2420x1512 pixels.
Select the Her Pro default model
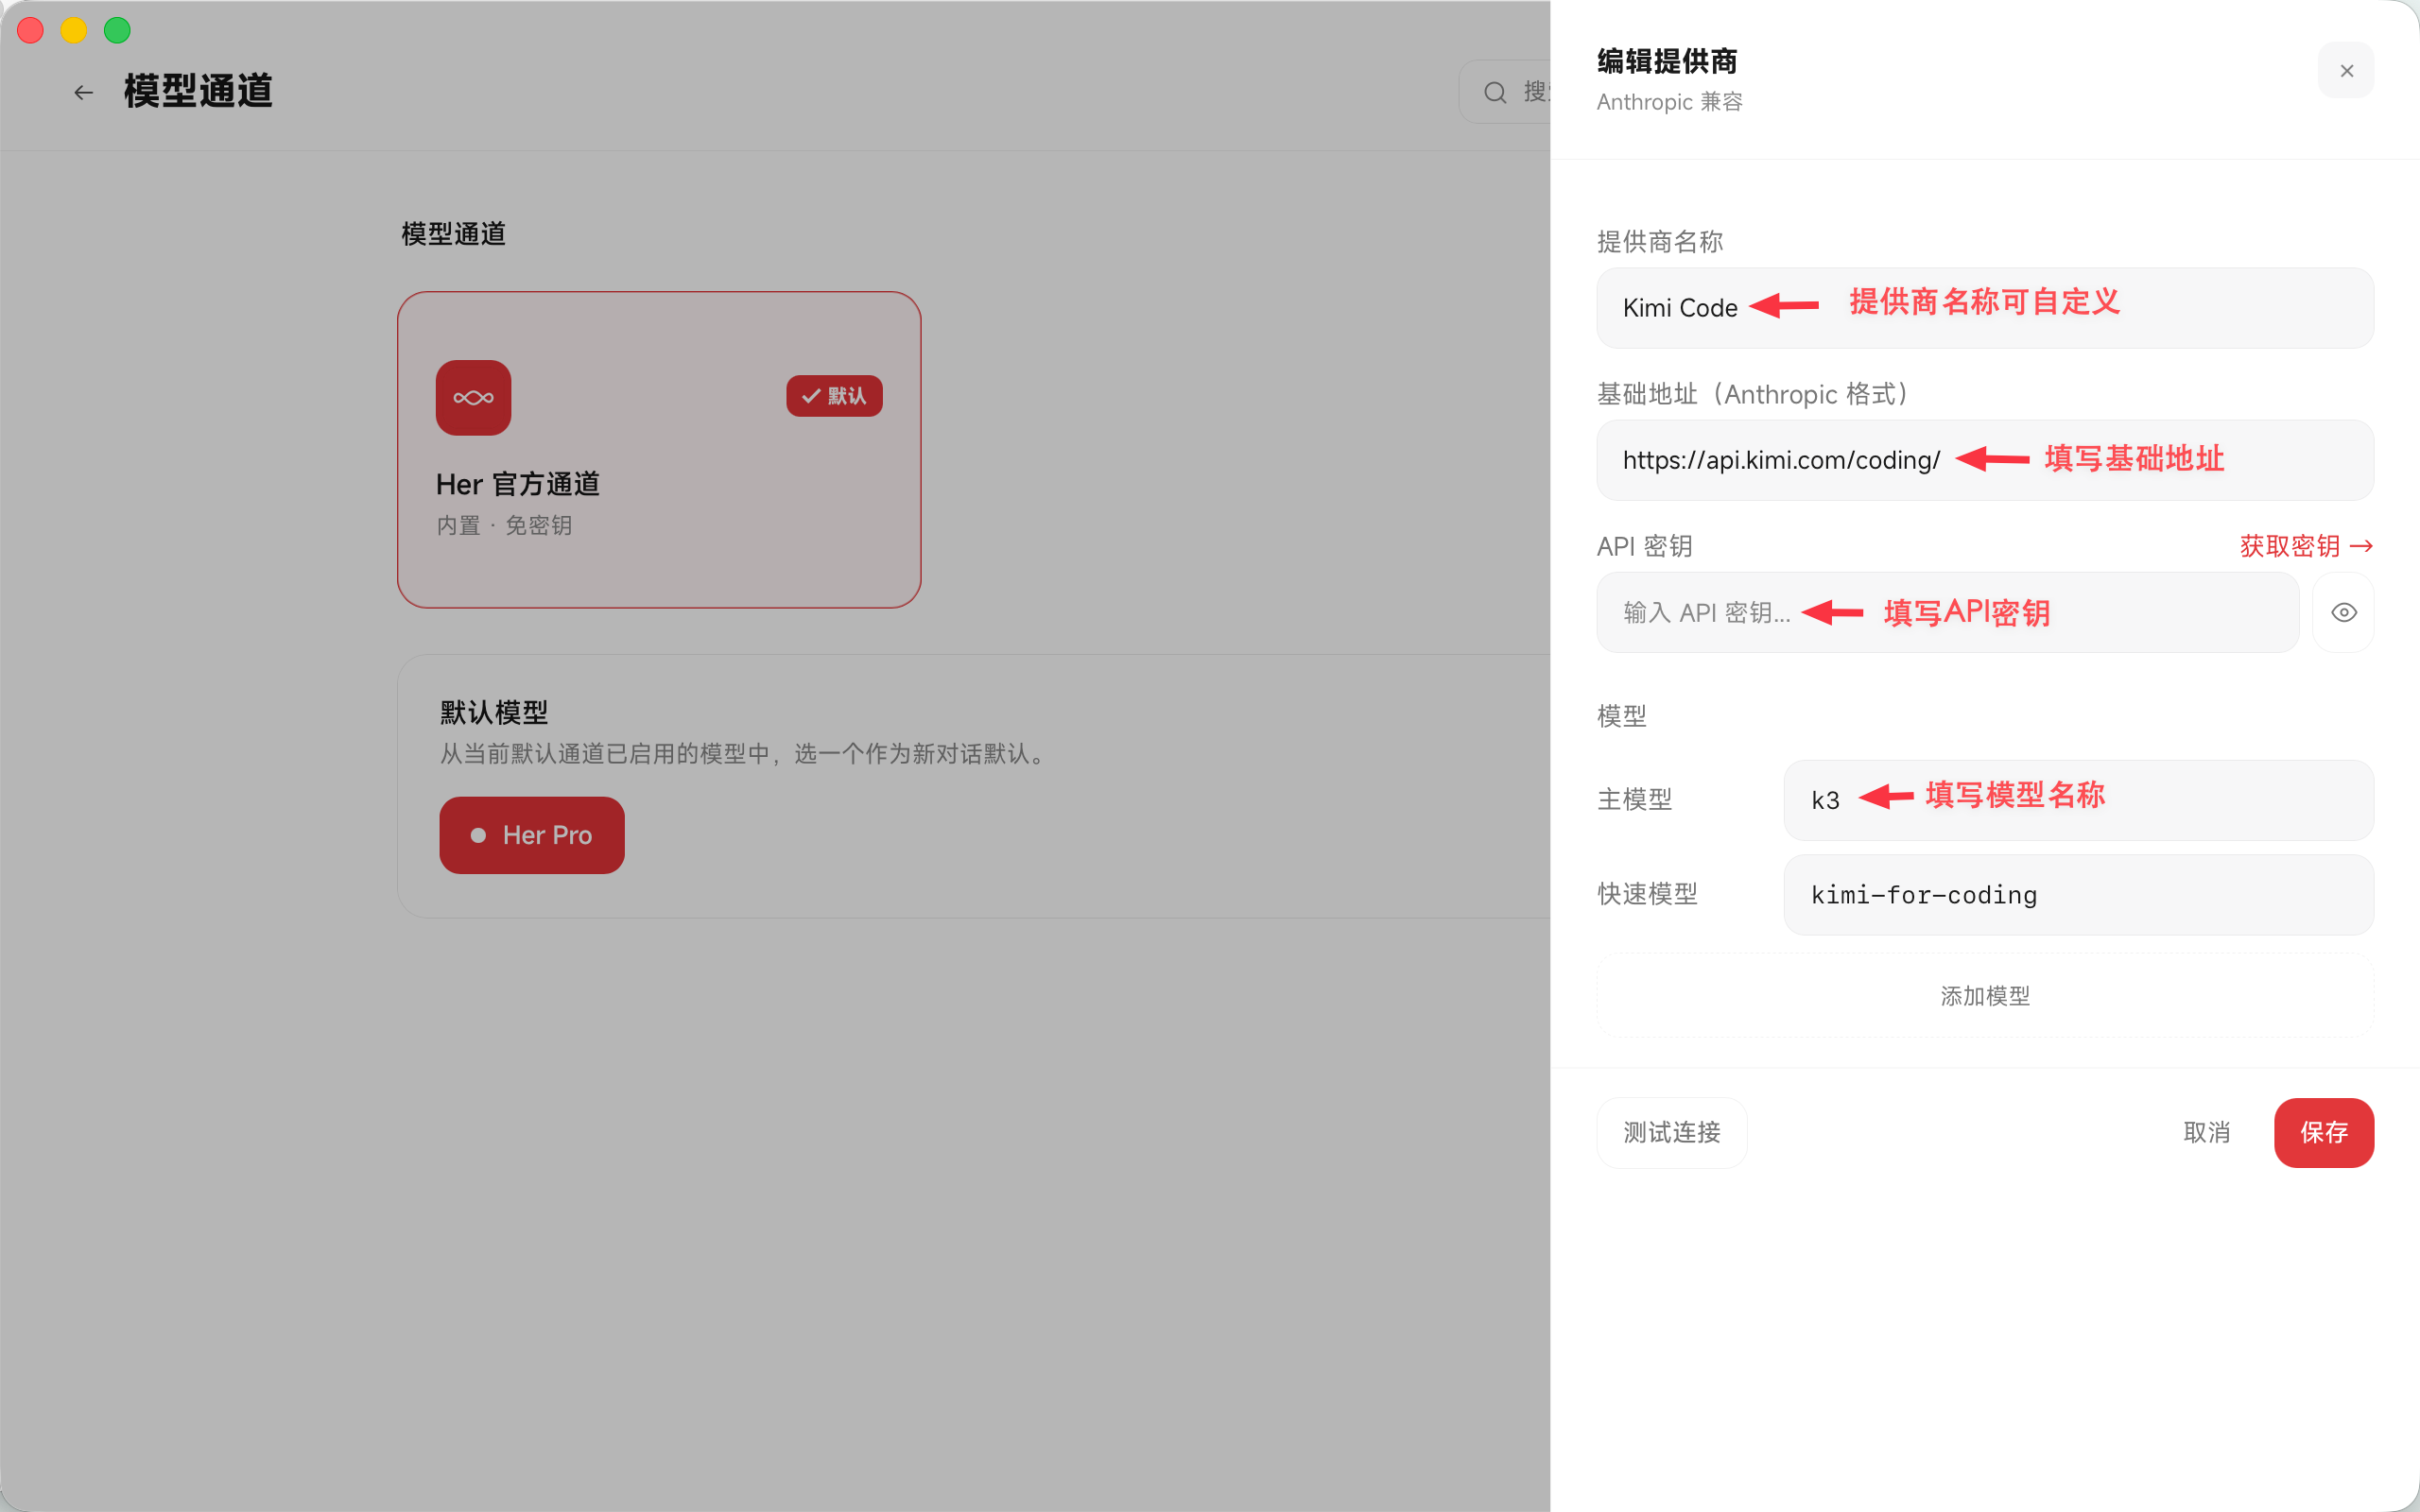tap(531, 835)
